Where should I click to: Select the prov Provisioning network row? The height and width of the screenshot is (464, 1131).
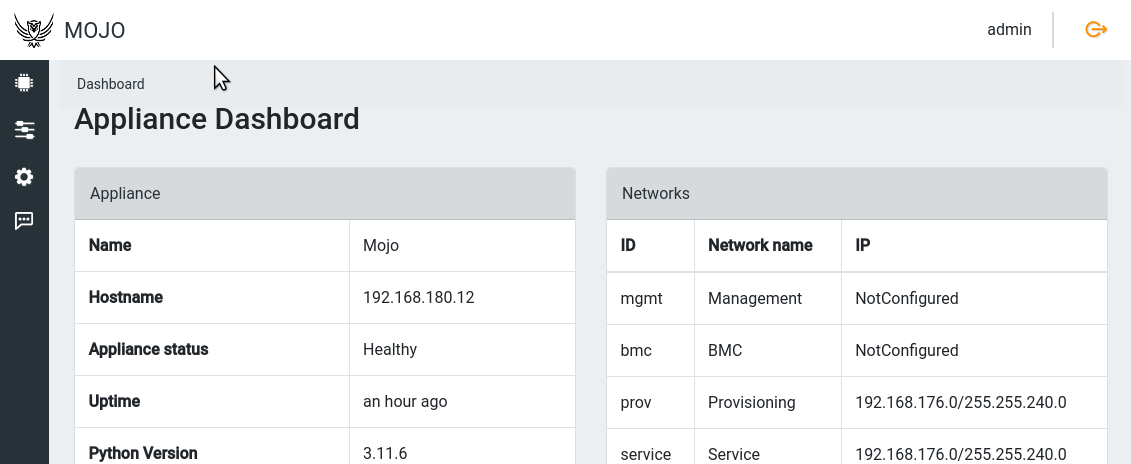856,402
